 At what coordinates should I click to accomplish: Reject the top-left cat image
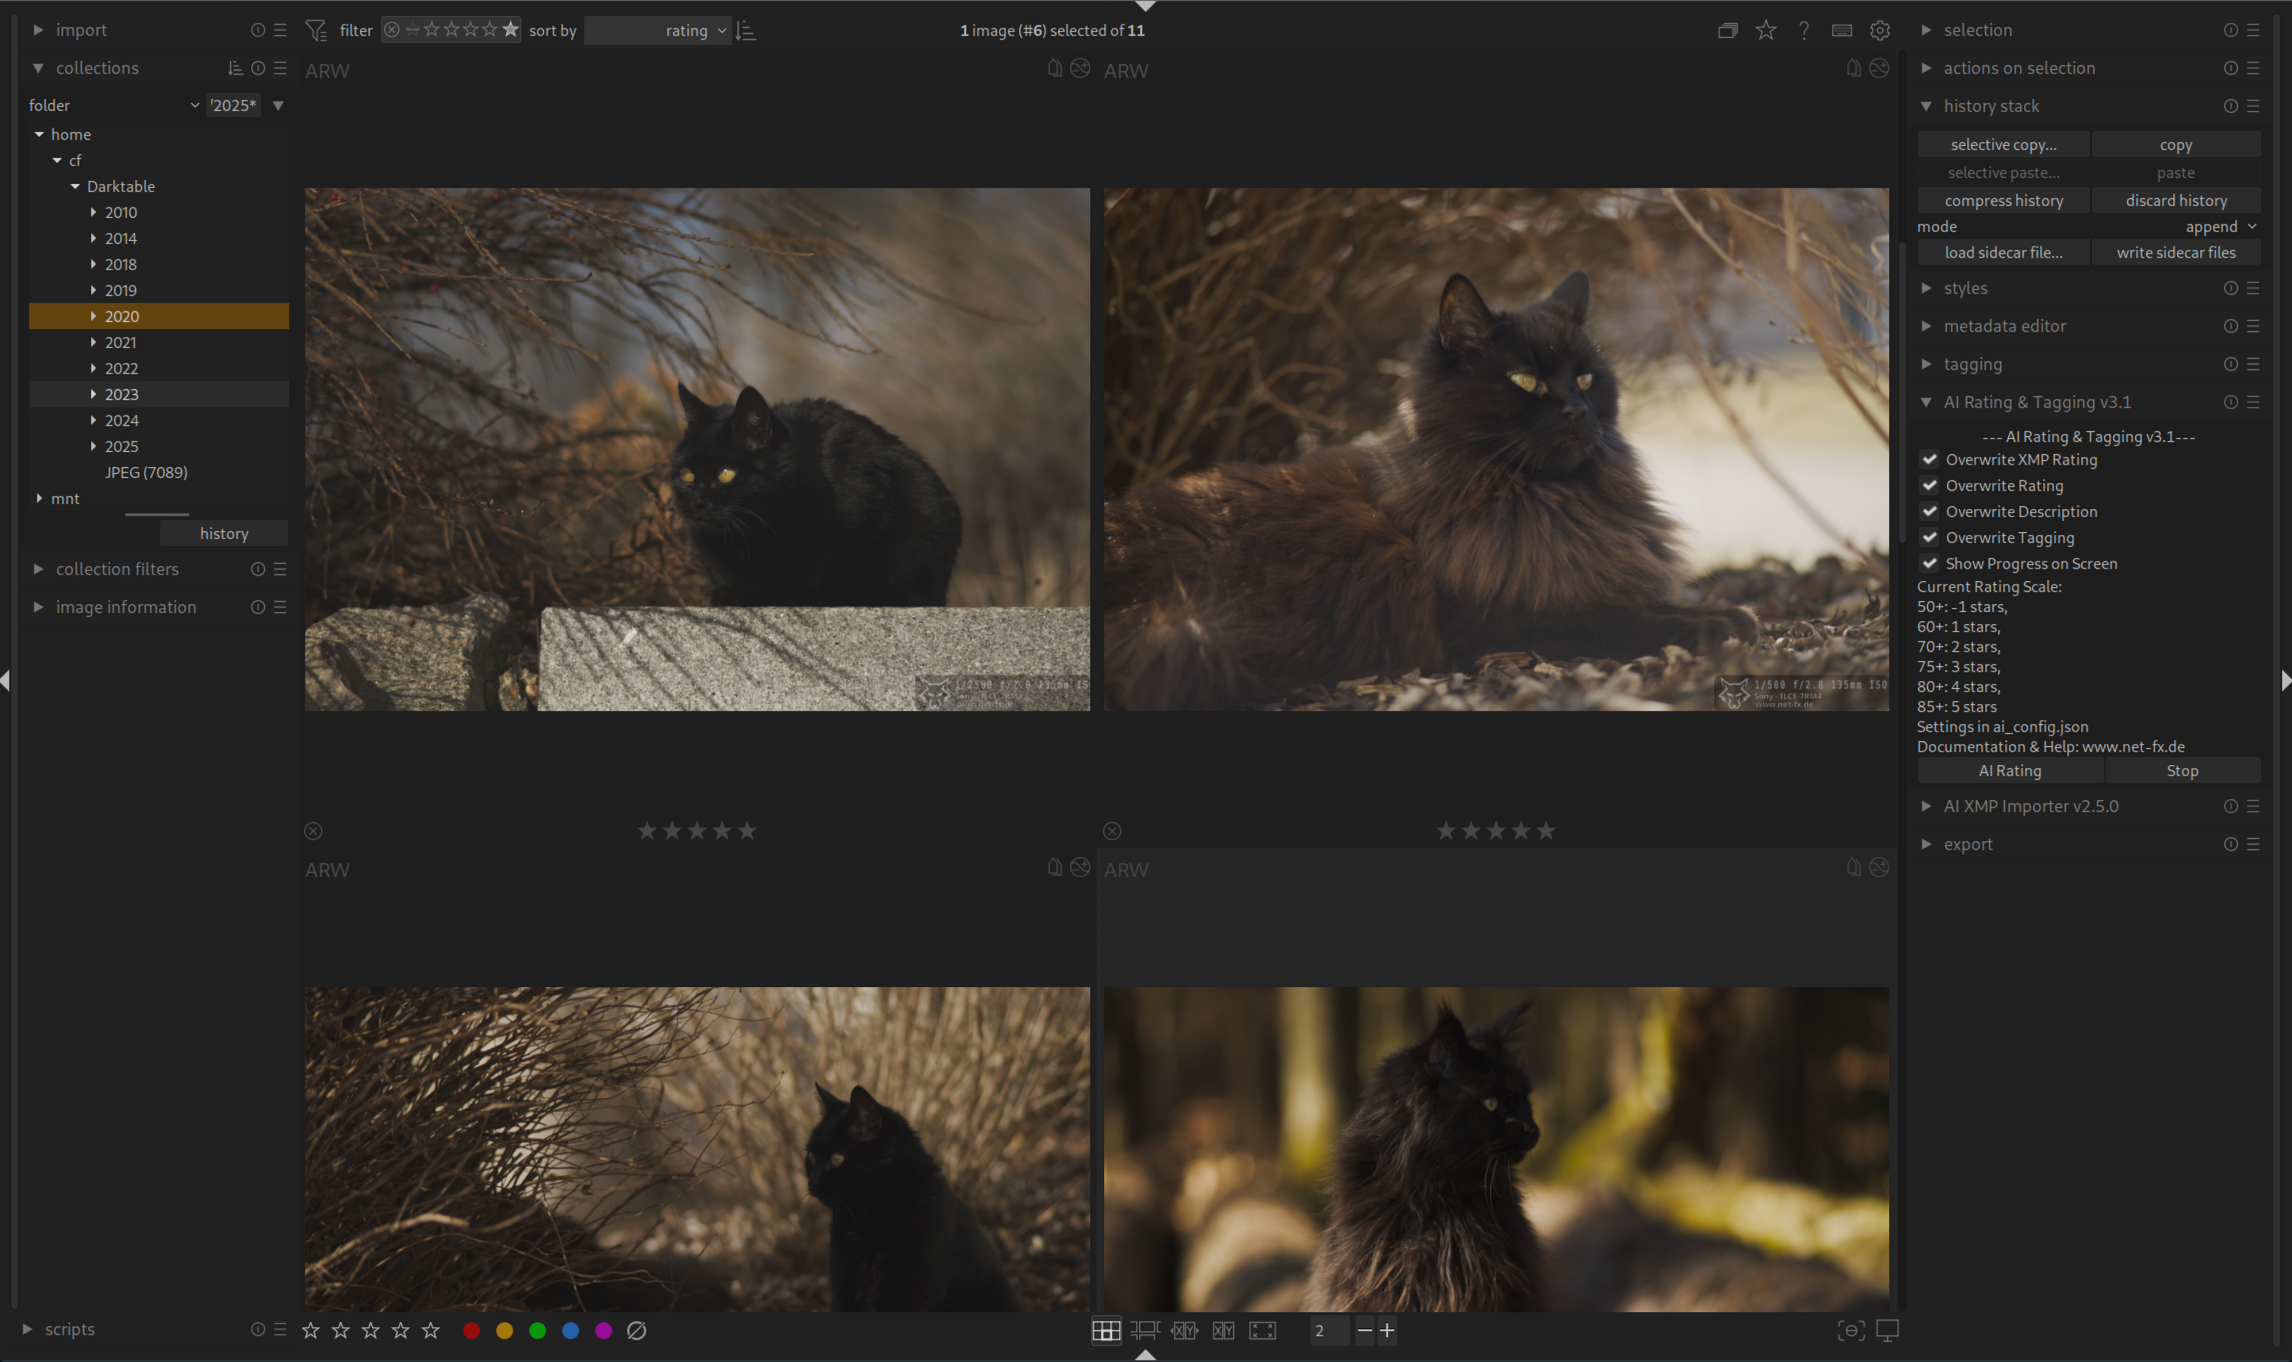[x=313, y=831]
